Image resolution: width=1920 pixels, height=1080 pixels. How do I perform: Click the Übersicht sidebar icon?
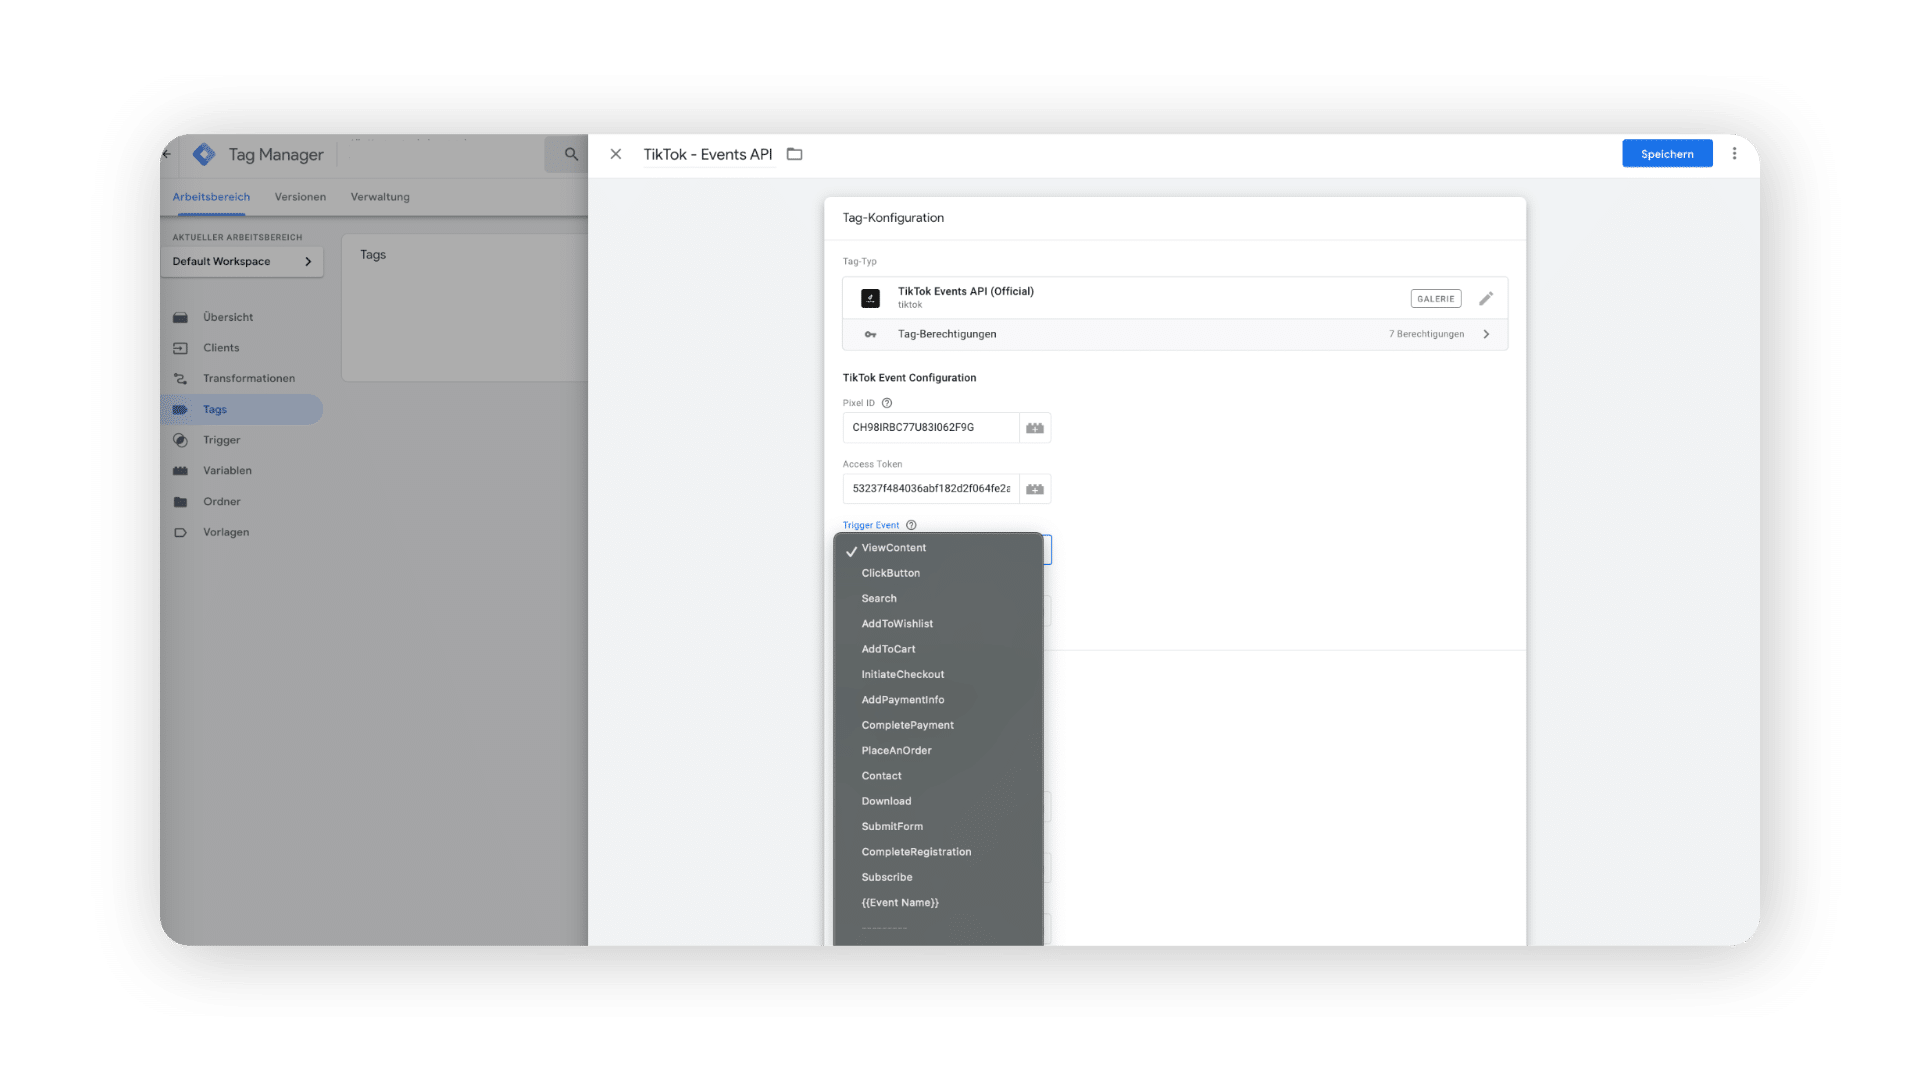(x=180, y=317)
